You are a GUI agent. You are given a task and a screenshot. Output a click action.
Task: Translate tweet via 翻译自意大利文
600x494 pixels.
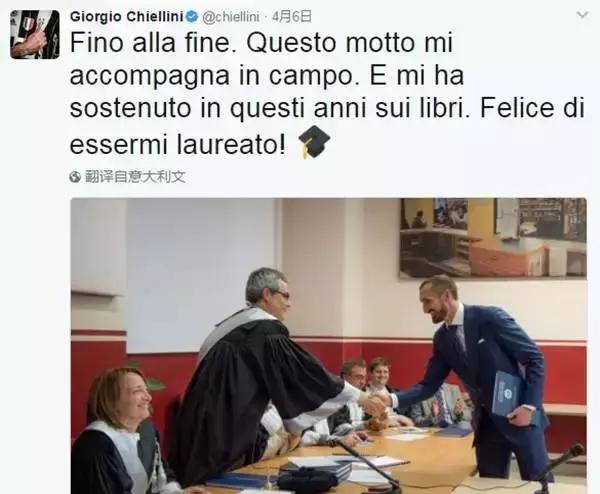click(135, 177)
